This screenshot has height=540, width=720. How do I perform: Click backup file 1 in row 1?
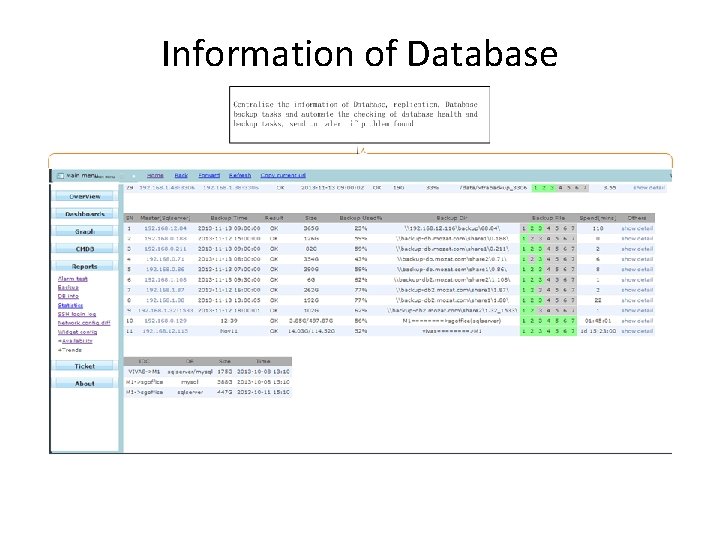[524, 228]
